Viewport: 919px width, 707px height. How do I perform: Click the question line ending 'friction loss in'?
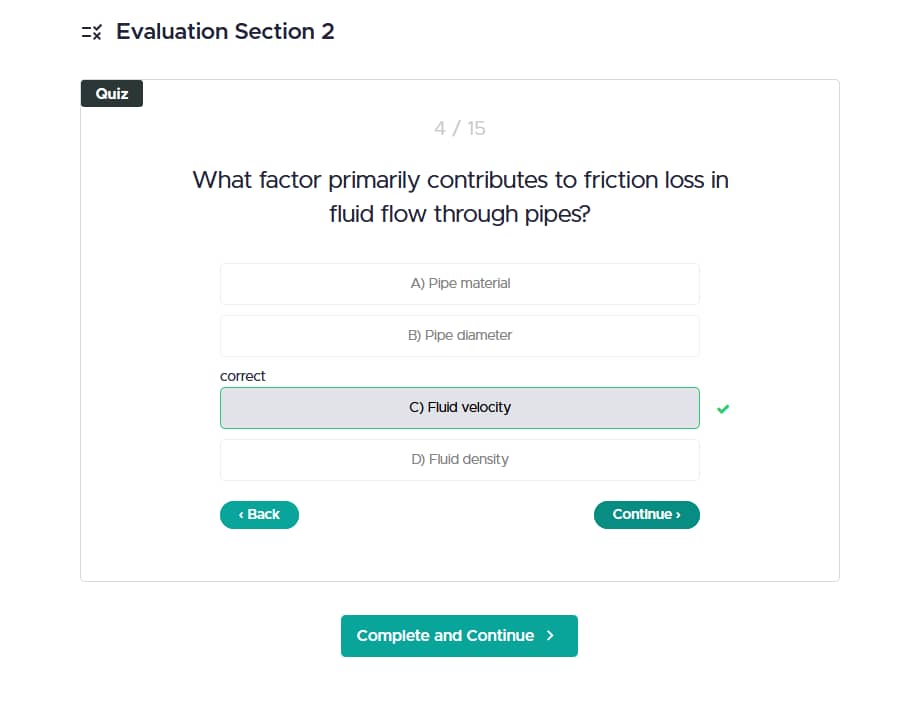tap(460, 180)
